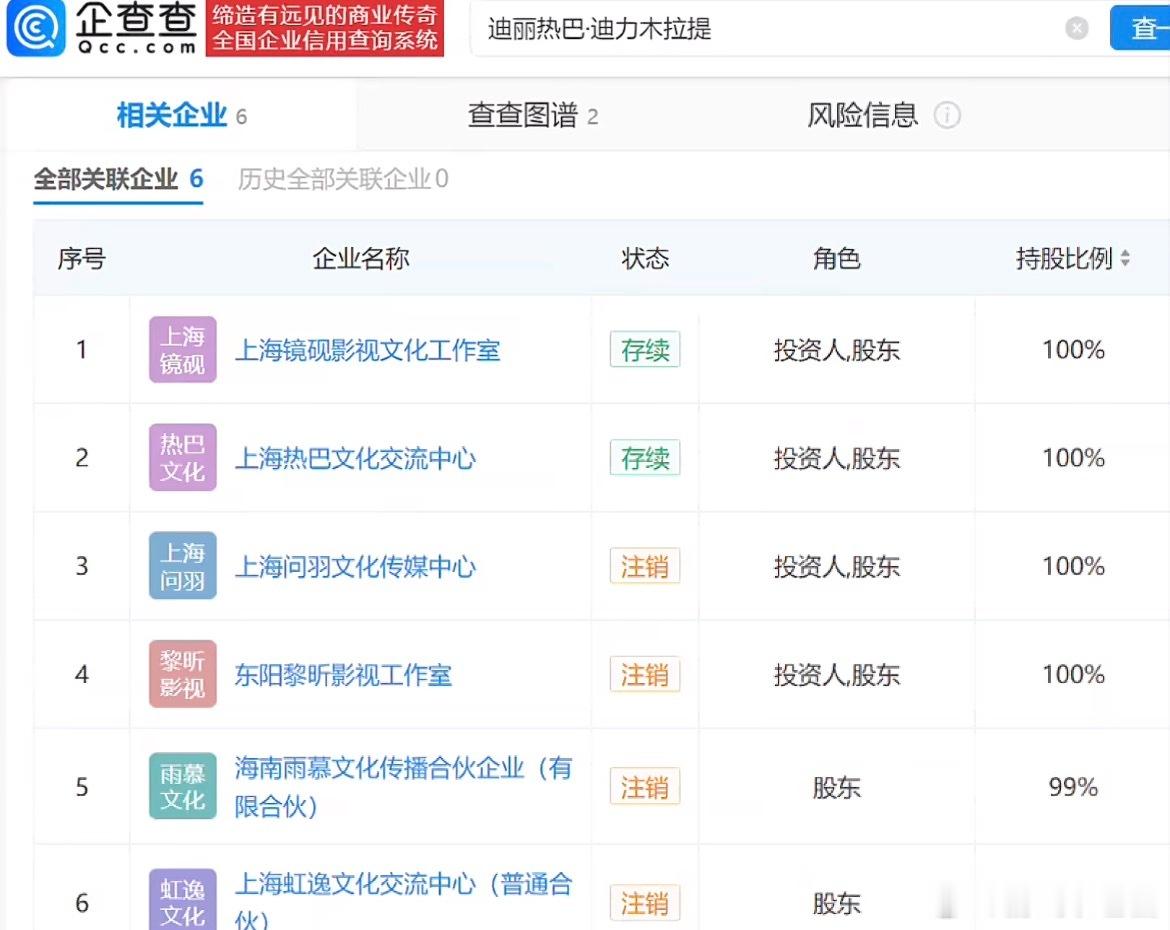
Task: Open the 热巴文化 company logo thumbnail
Action: [183, 458]
